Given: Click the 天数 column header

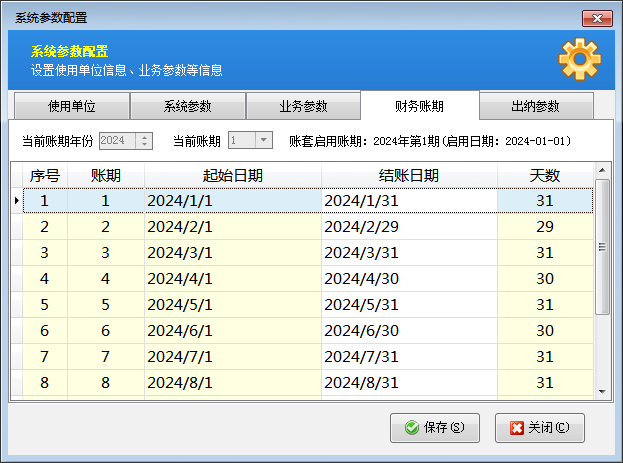Looking at the screenshot, I should coord(545,176).
